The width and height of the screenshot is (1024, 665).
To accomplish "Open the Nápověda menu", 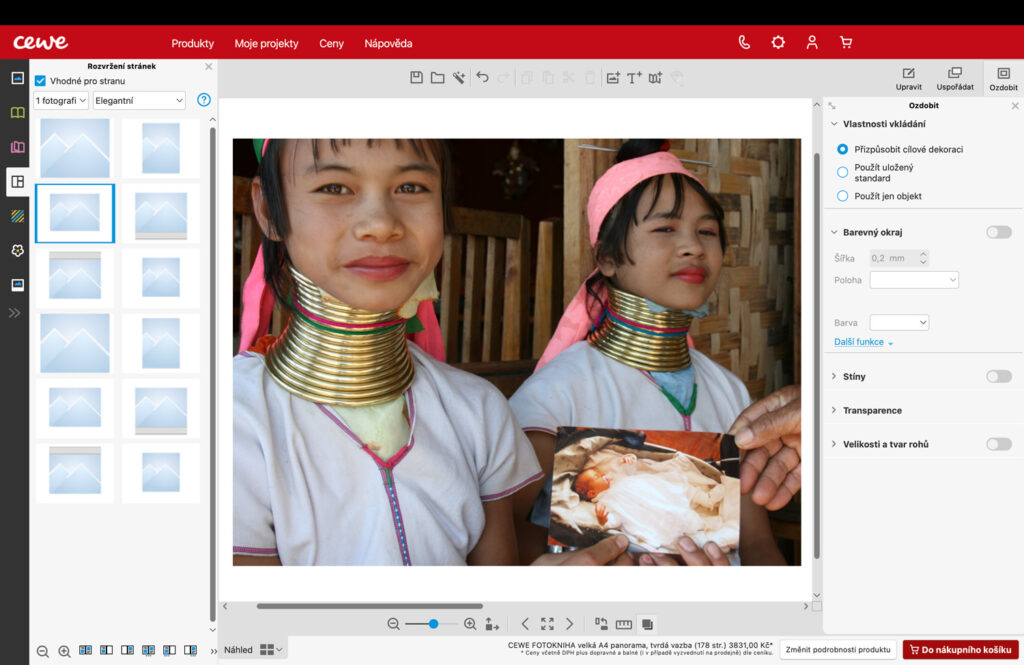I will (x=388, y=43).
